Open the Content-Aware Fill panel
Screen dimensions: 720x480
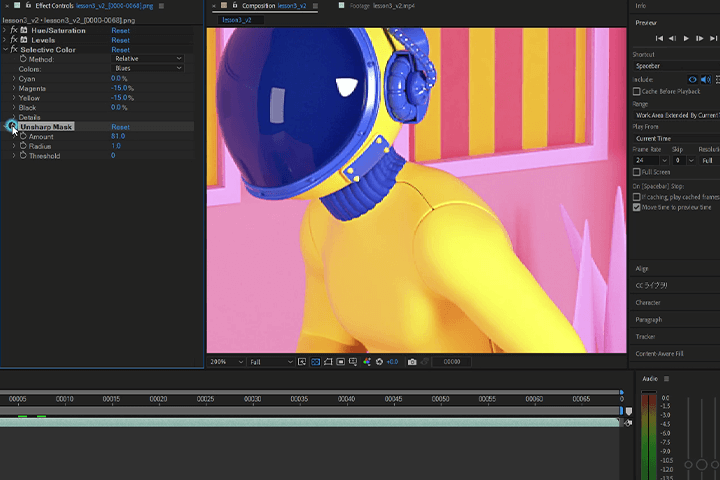coord(659,354)
